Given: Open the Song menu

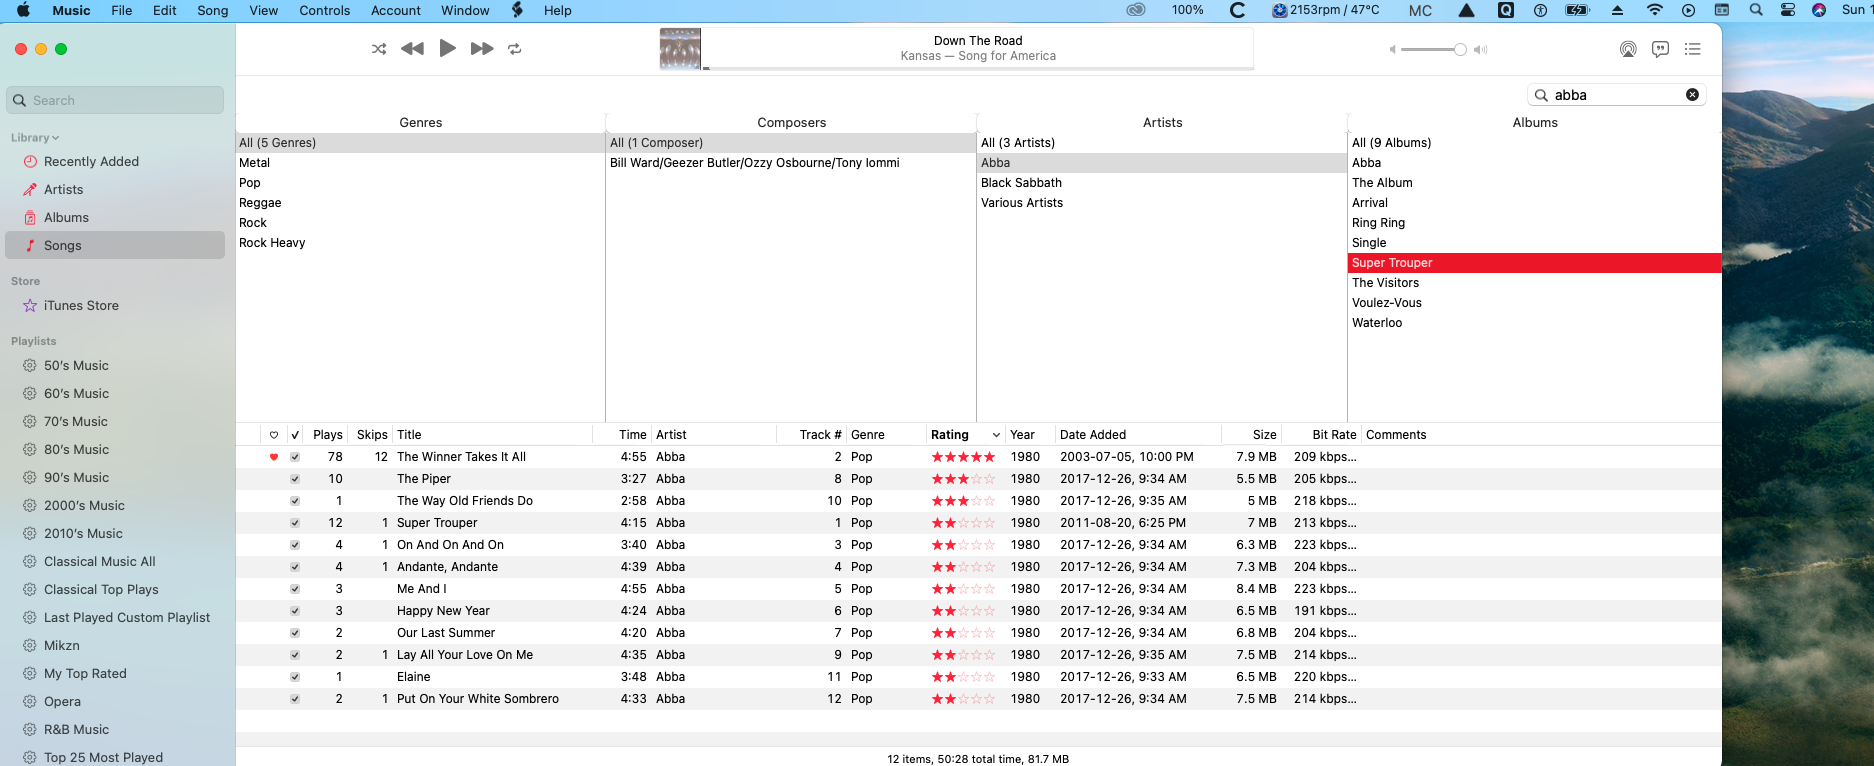Looking at the screenshot, I should coord(213,10).
